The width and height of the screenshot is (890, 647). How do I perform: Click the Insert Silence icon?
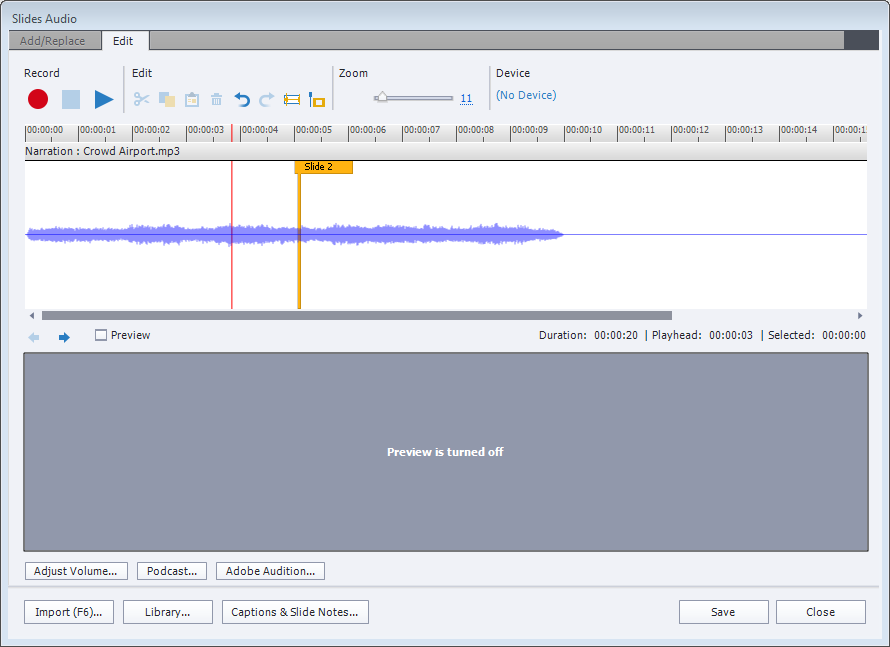[291, 99]
